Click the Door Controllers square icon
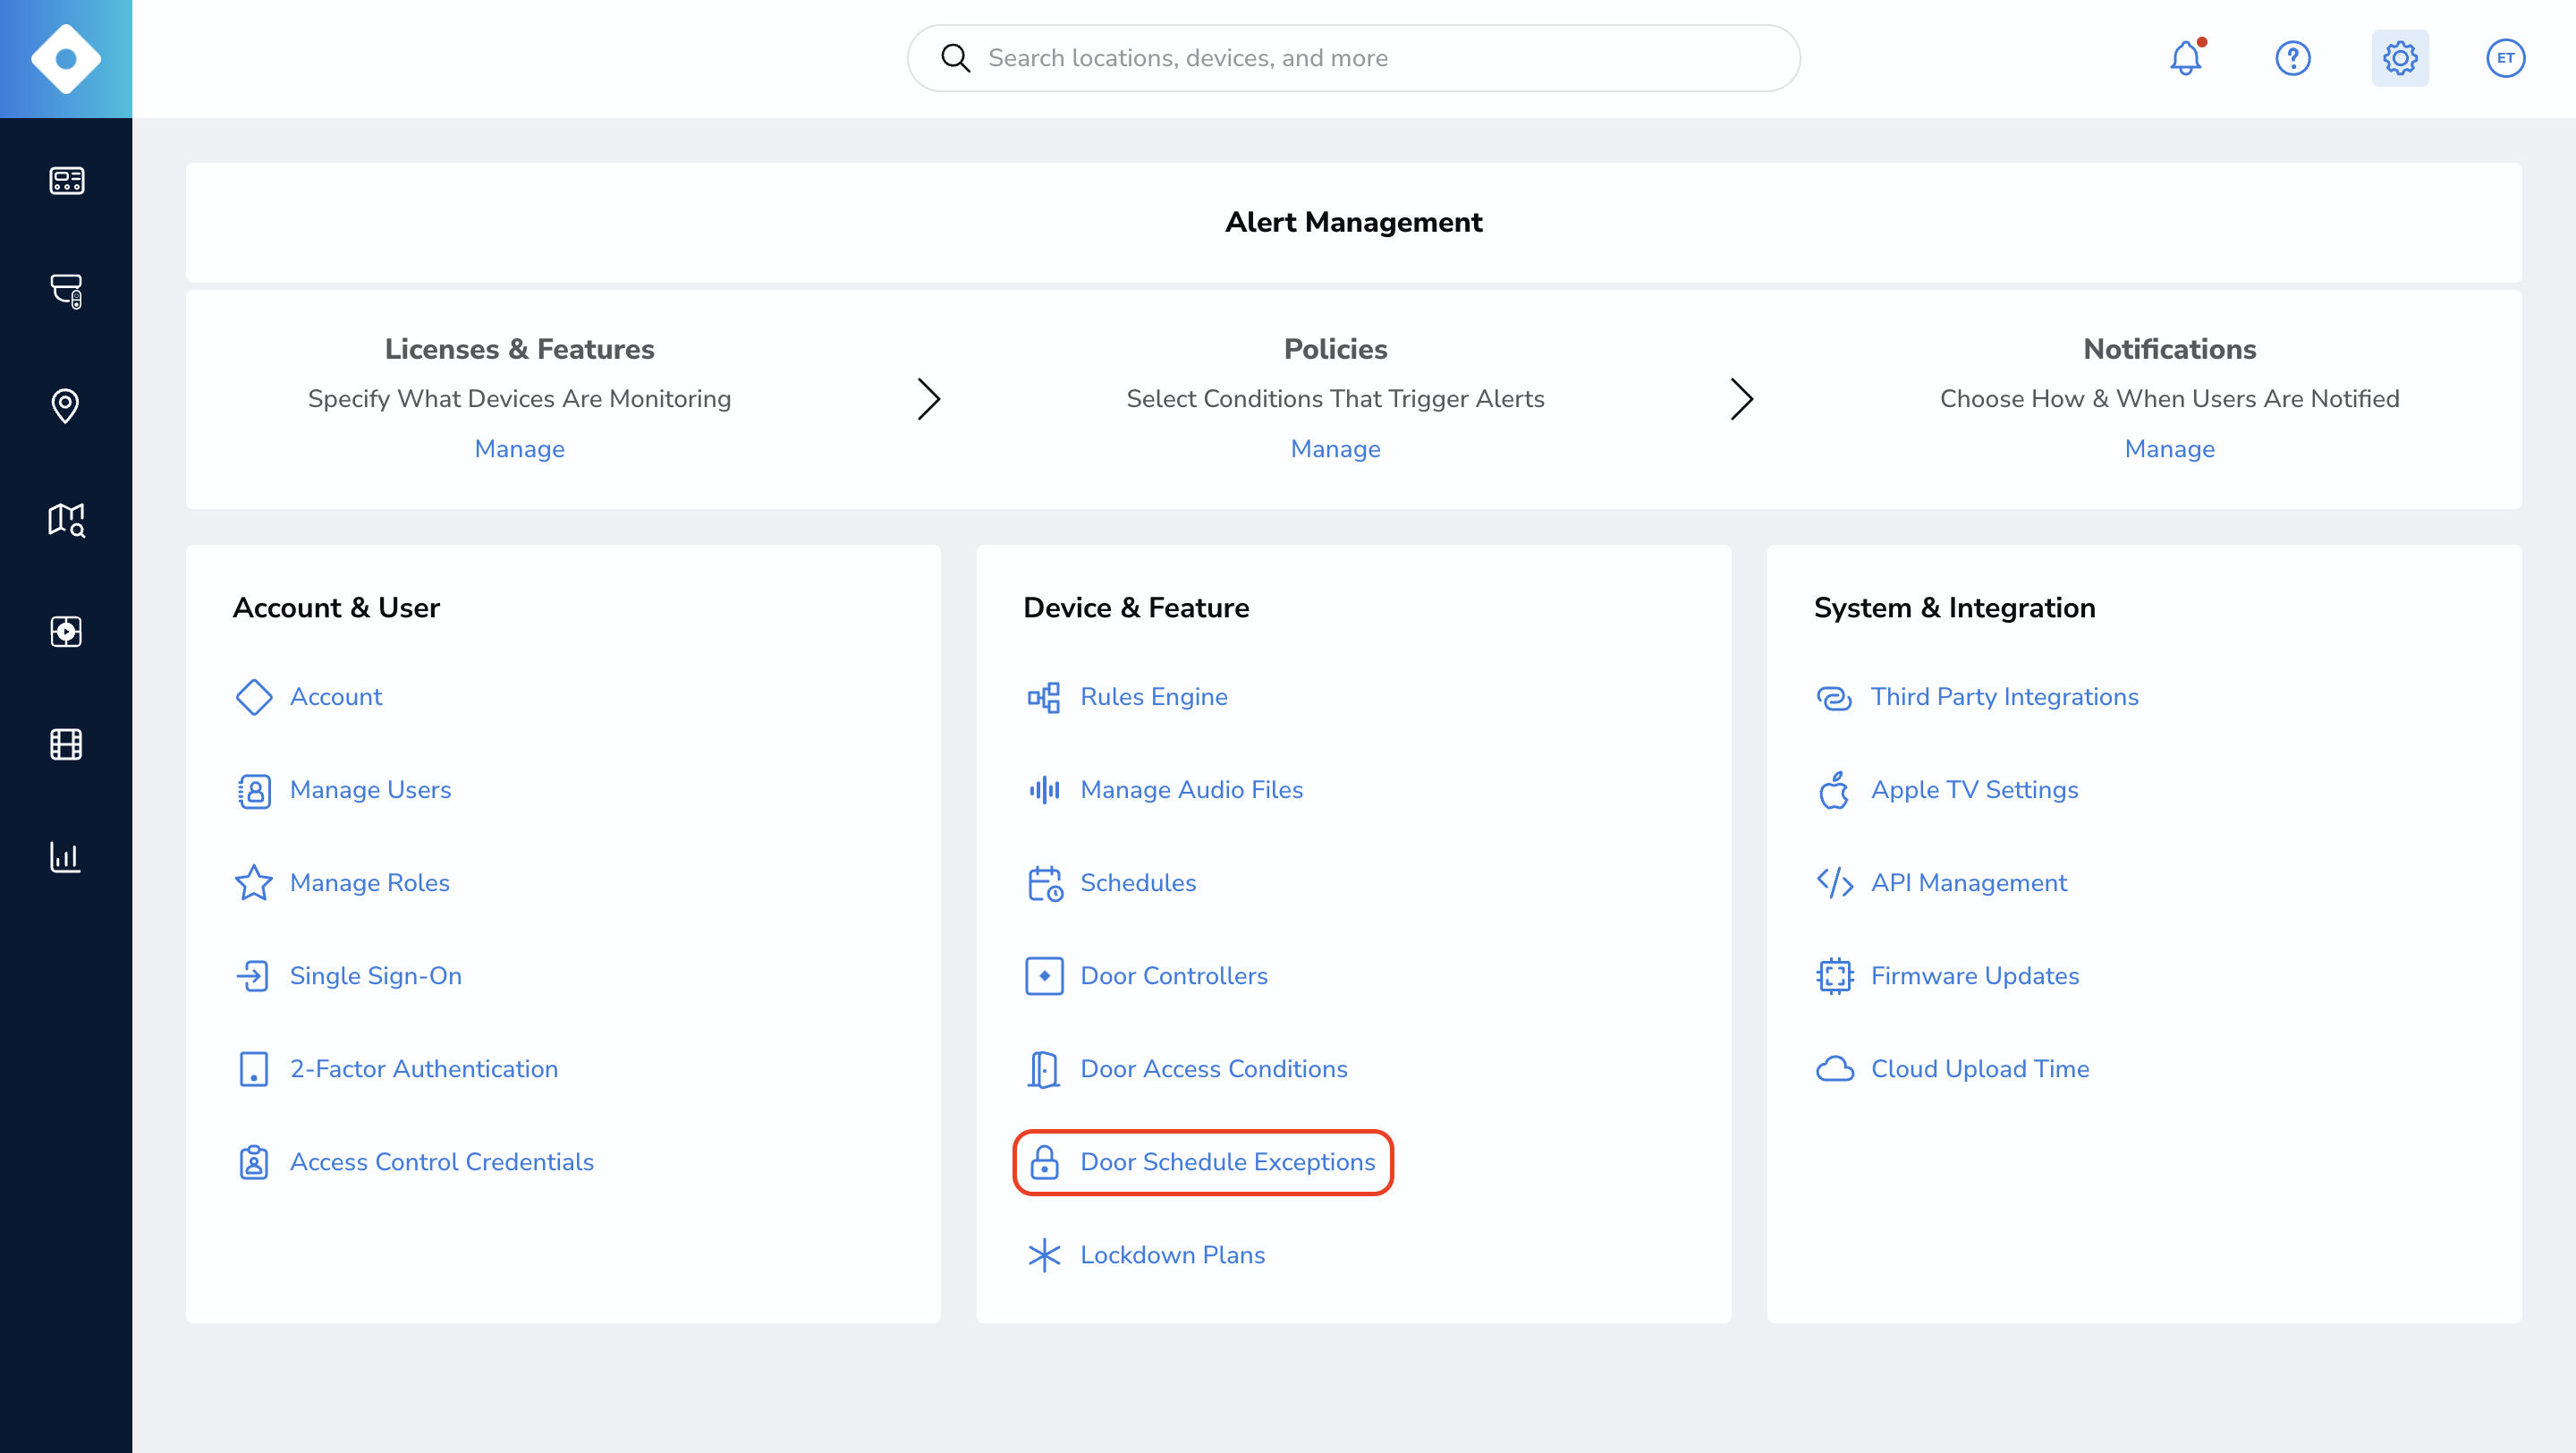The width and height of the screenshot is (2576, 1453). pyautogui.click(x=1044, y=976)
